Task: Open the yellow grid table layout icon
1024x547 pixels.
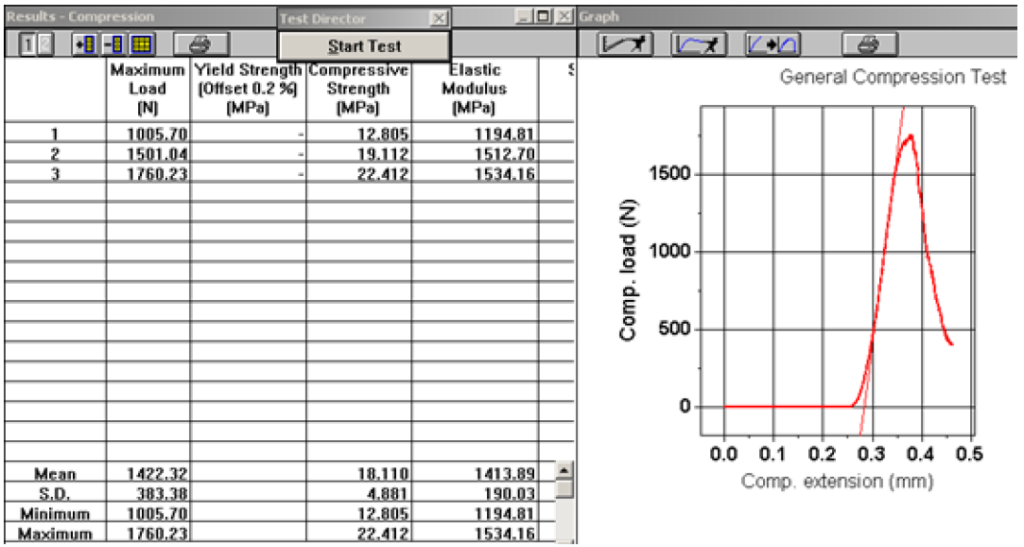Action: click(x=142, y=44)
